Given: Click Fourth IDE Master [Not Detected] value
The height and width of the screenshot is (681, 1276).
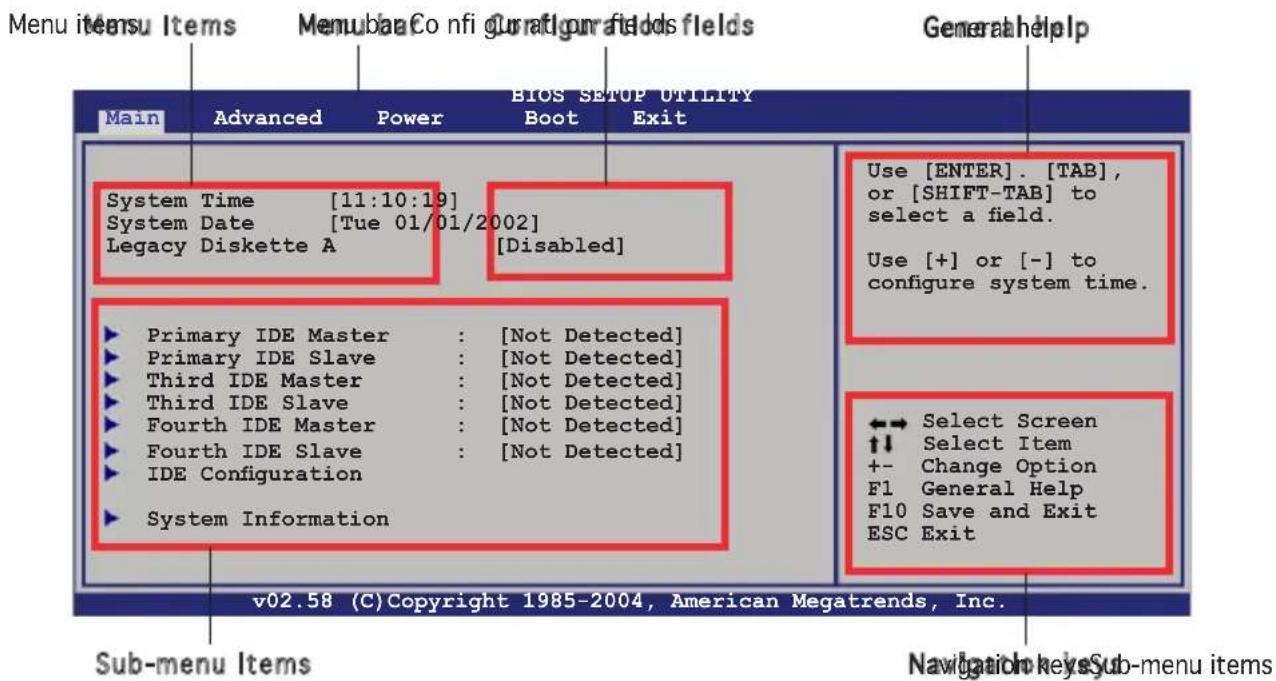Looking at the screenshot, I should point(592,426).
